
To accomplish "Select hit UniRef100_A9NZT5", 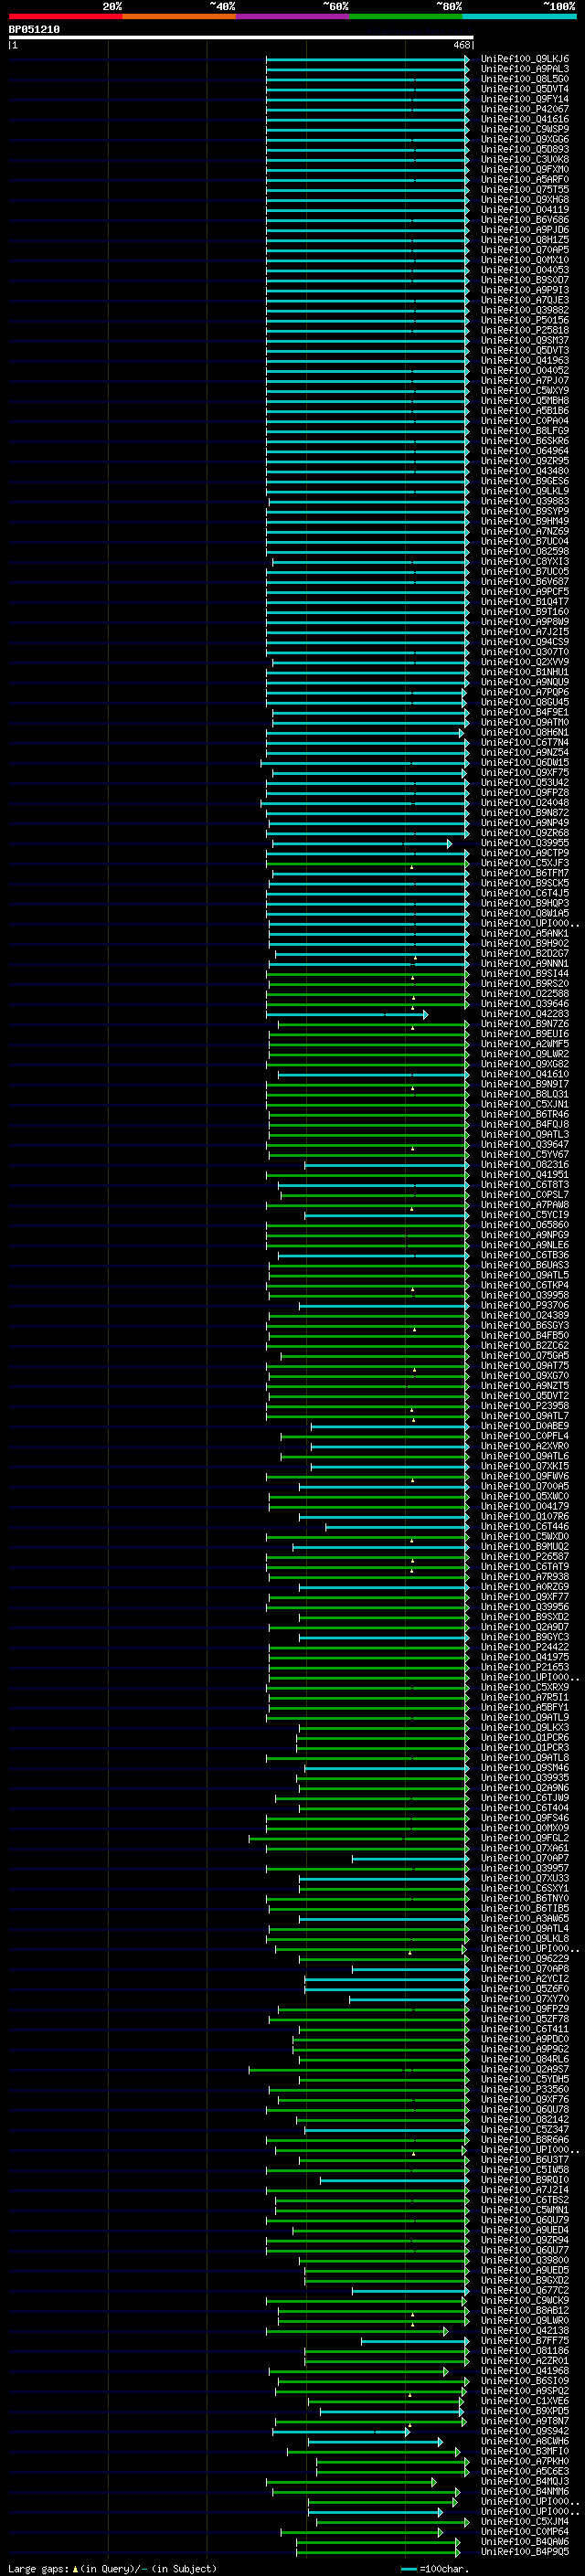I will [x=525, y=1386].
